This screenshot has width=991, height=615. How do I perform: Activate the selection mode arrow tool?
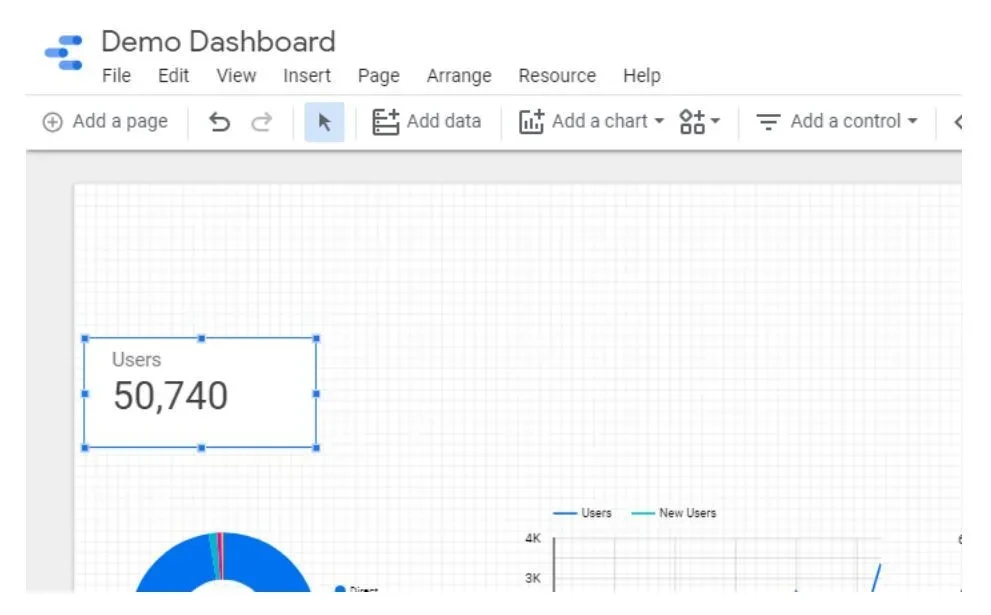(324, 122)
